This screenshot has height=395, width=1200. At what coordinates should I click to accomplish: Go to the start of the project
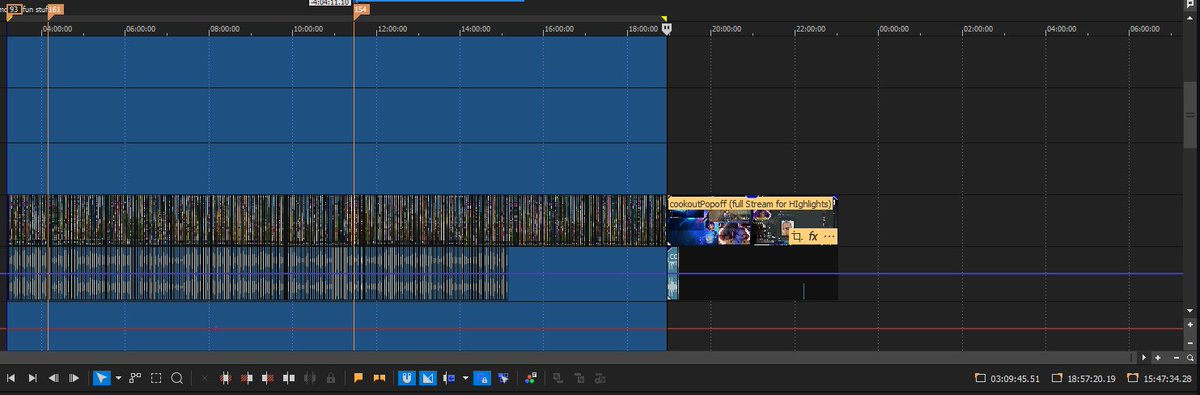(11, 378)
